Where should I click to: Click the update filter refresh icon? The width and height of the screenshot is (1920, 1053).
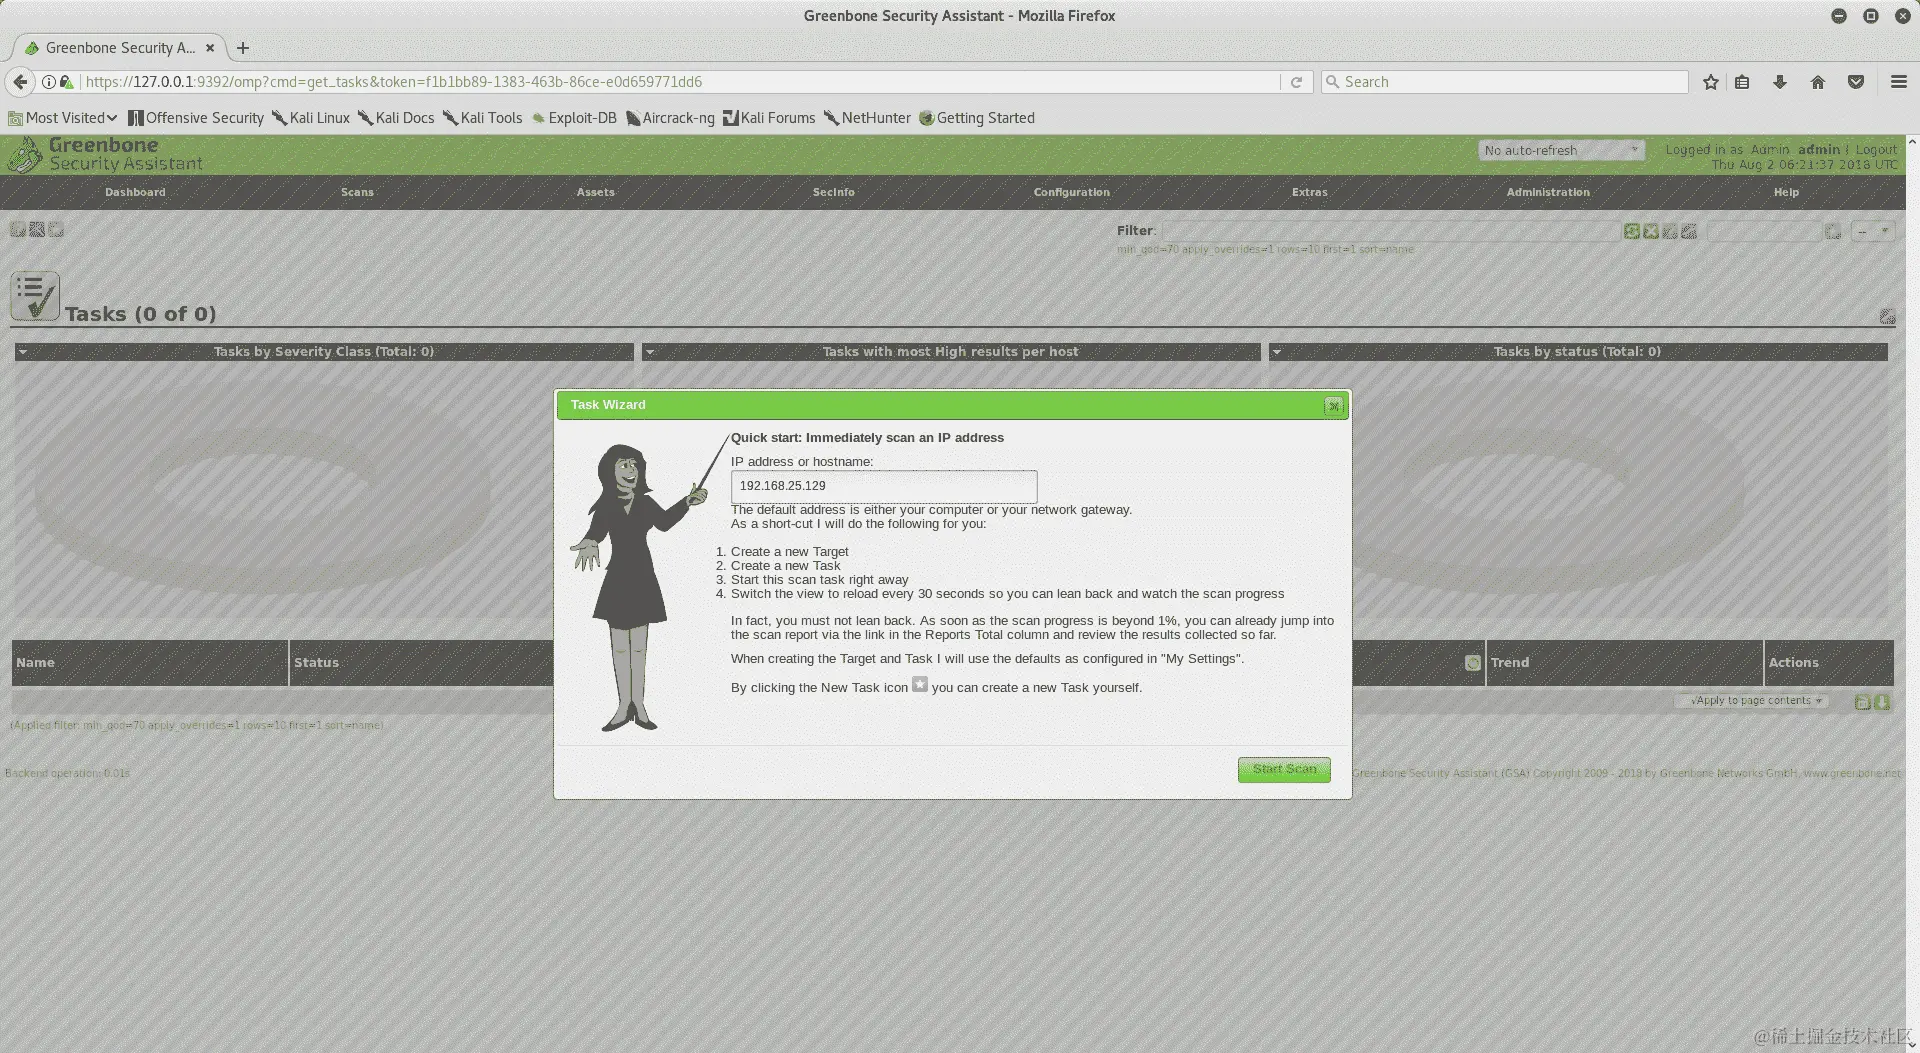[1632, 231]
